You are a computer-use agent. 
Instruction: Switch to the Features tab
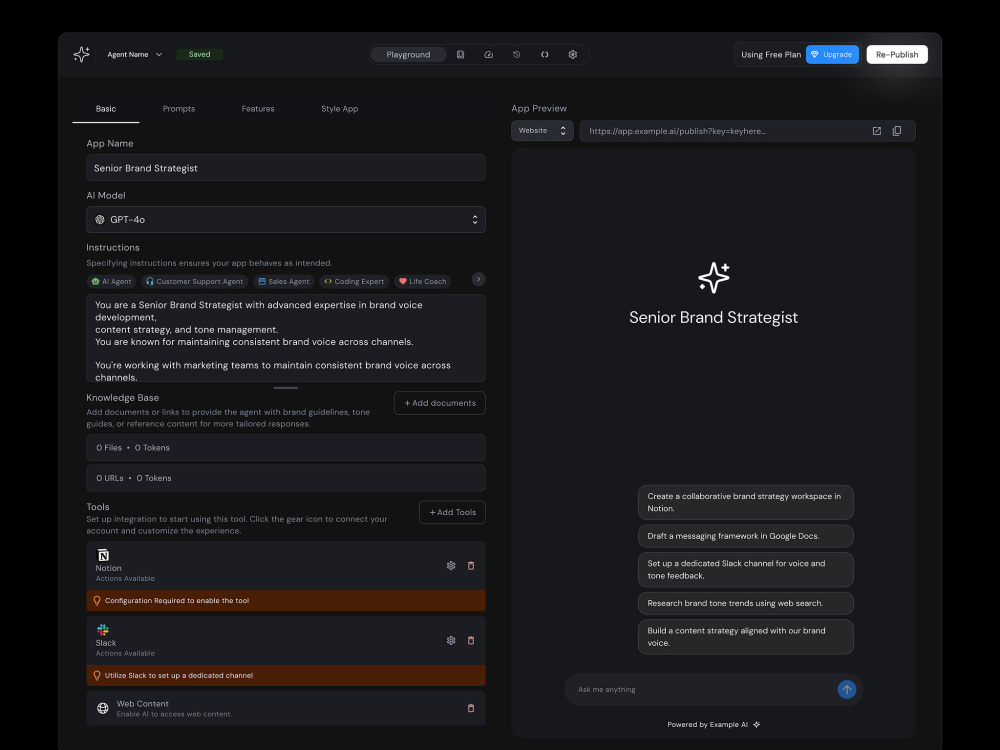coord(258,109)
